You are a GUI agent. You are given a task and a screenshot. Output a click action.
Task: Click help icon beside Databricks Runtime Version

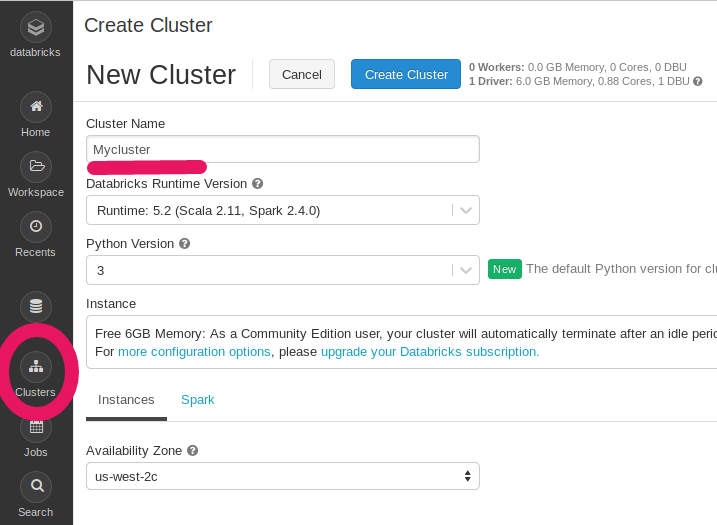point(257,184)
